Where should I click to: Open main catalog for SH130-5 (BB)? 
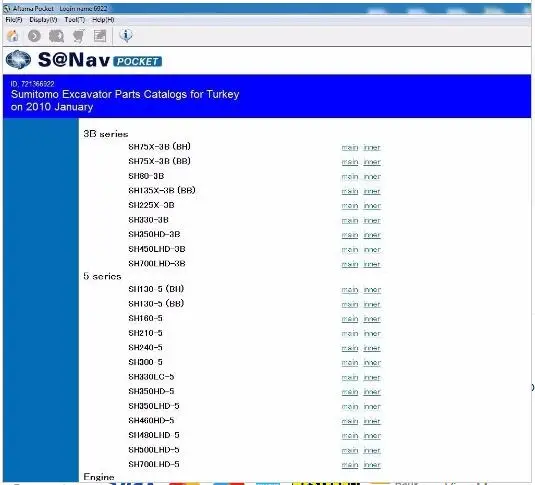click(x=350, y=304)
